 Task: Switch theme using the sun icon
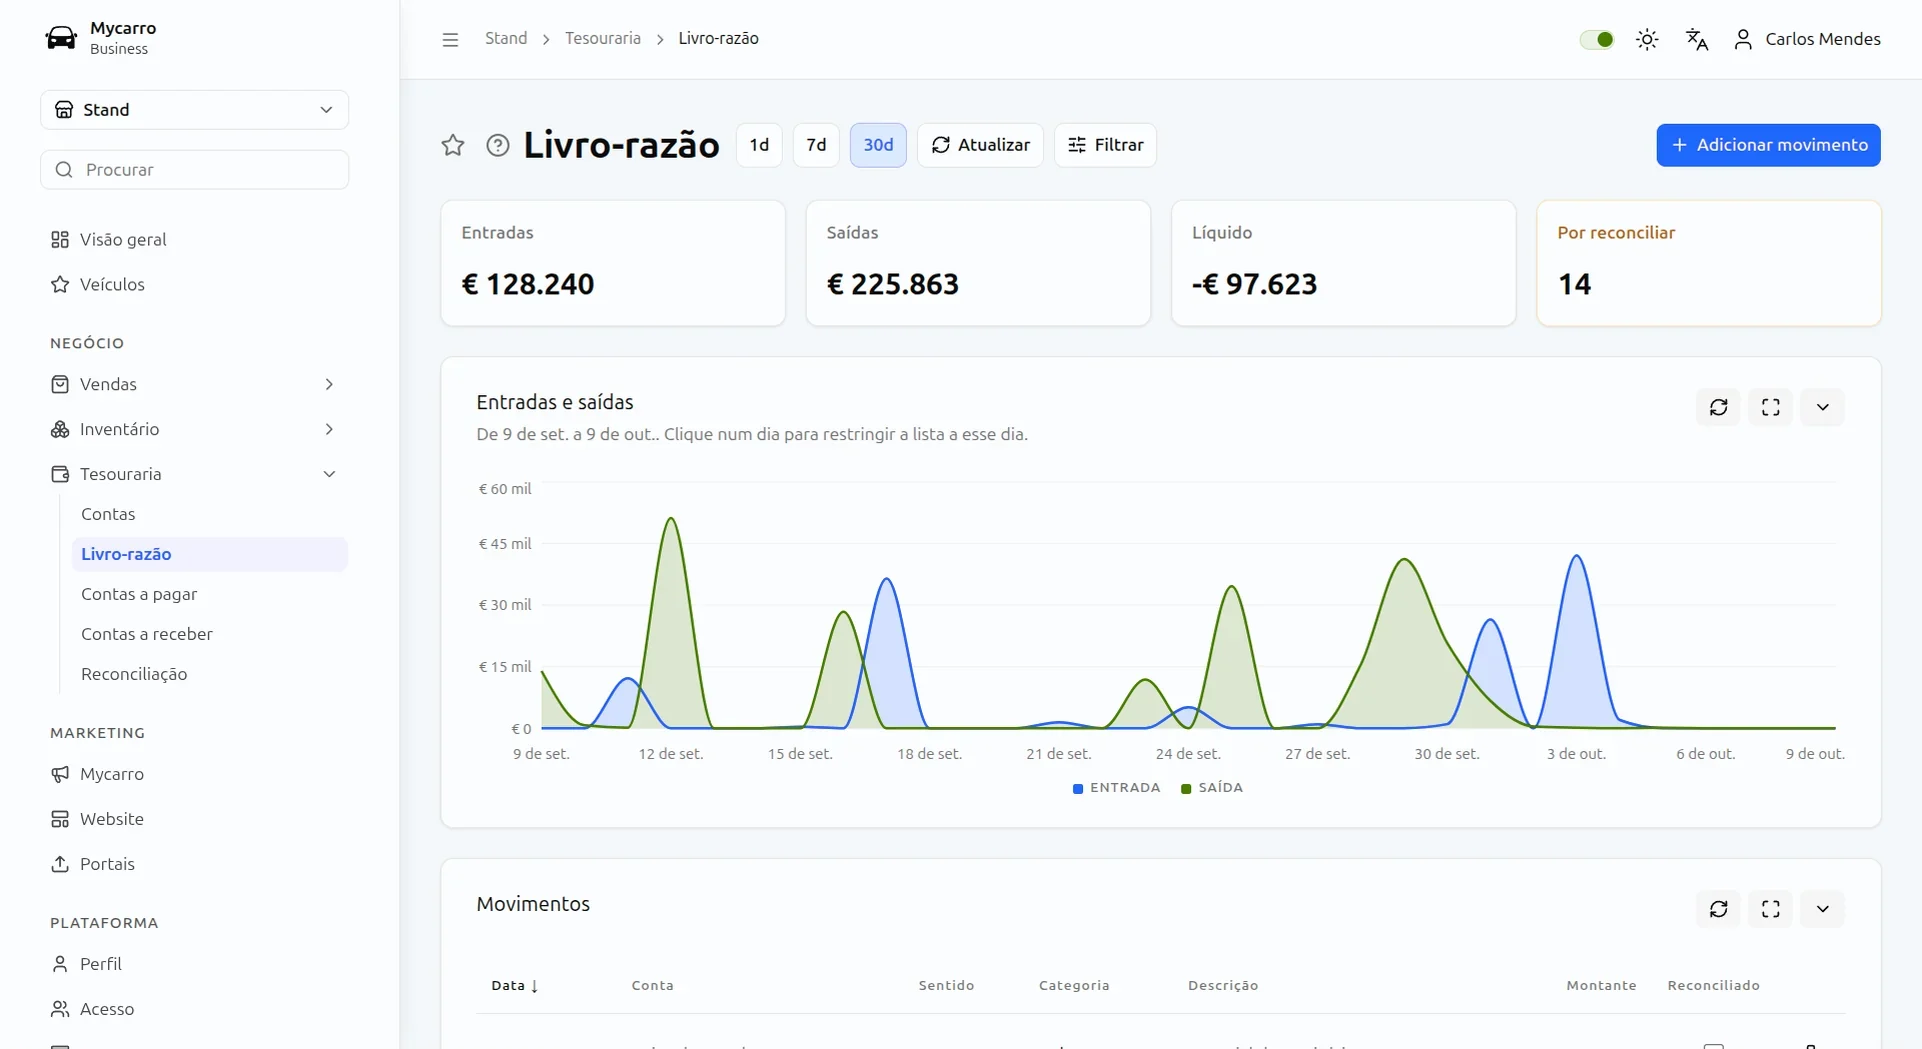click(1647, 39)
